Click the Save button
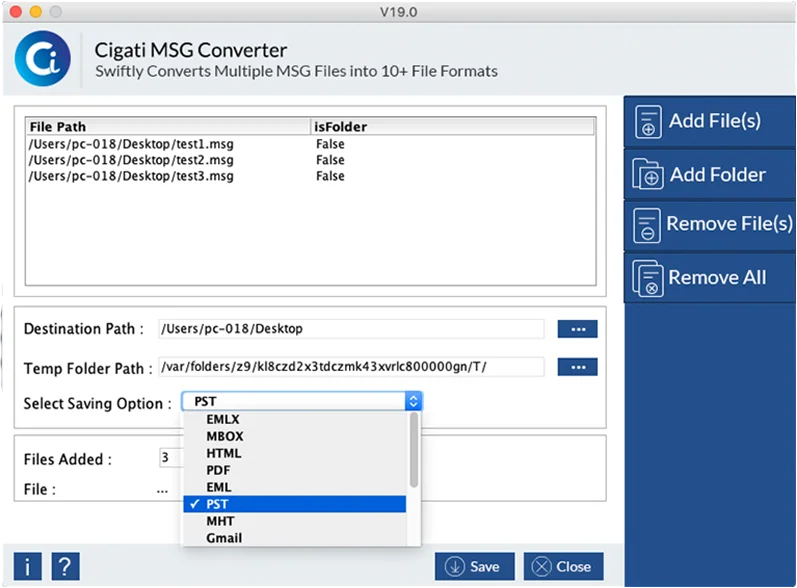797x588 pixels. (474, 566)
